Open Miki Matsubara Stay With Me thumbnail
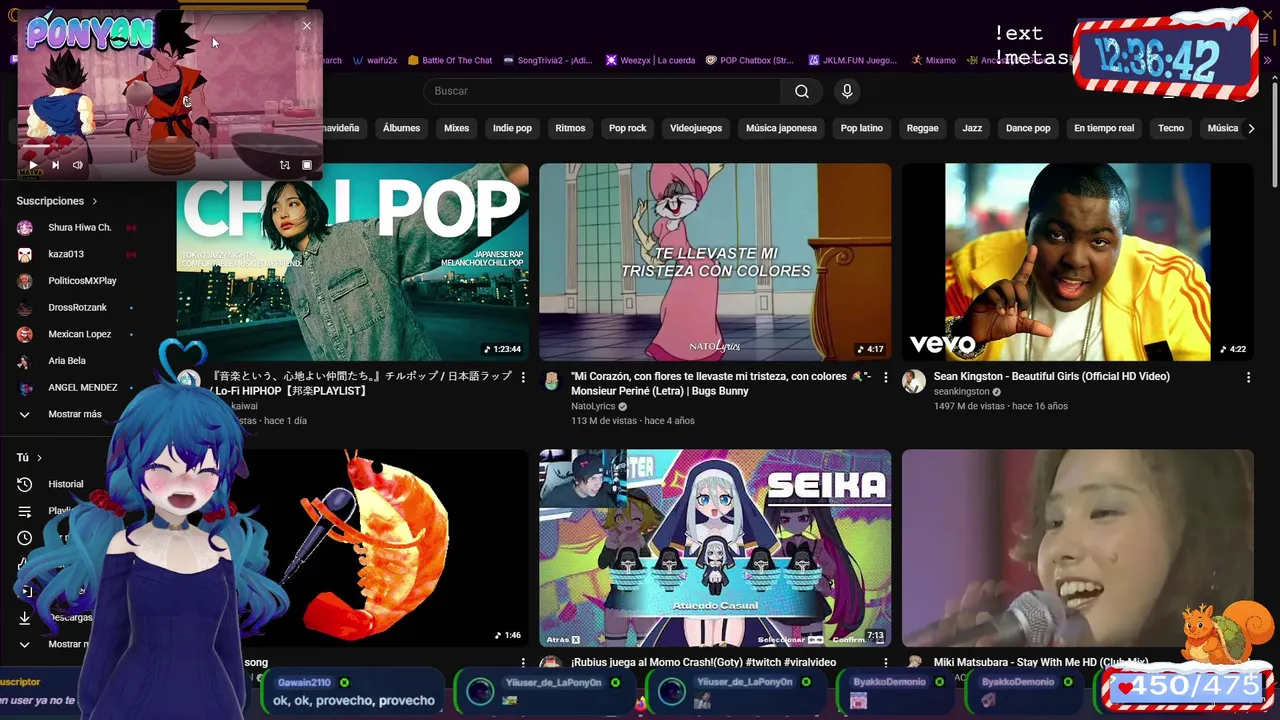 coord(1077,548)
